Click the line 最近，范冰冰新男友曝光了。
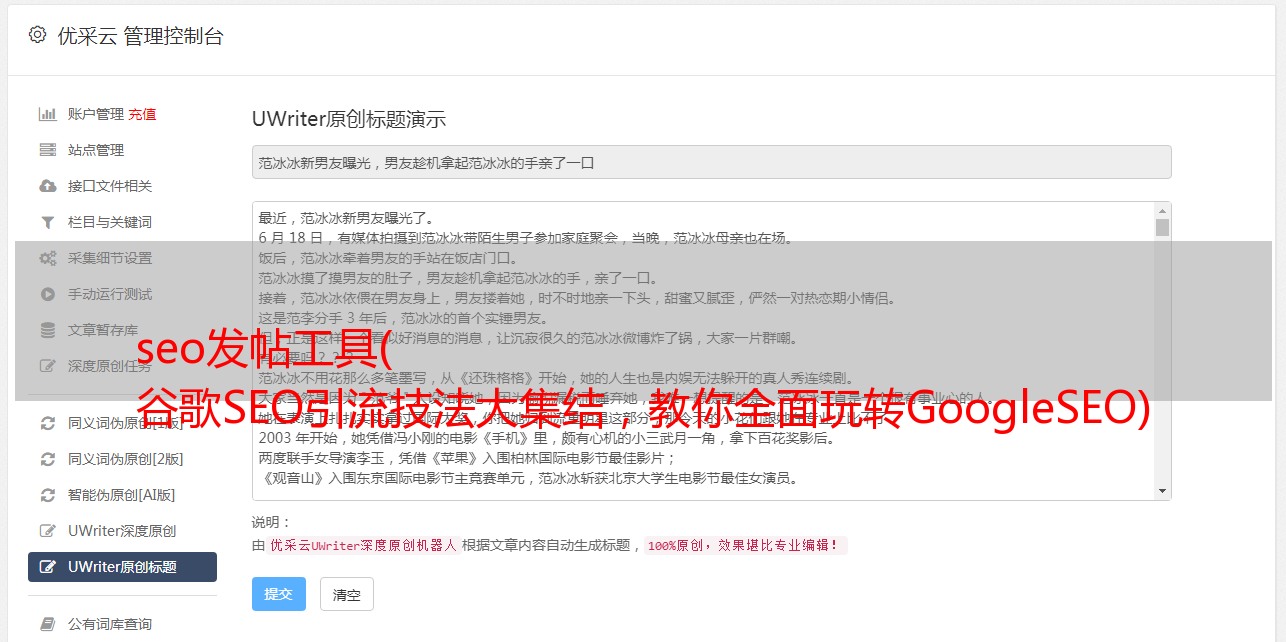The width and height of the screenshot is (1286, 642). tap(346, 218)
